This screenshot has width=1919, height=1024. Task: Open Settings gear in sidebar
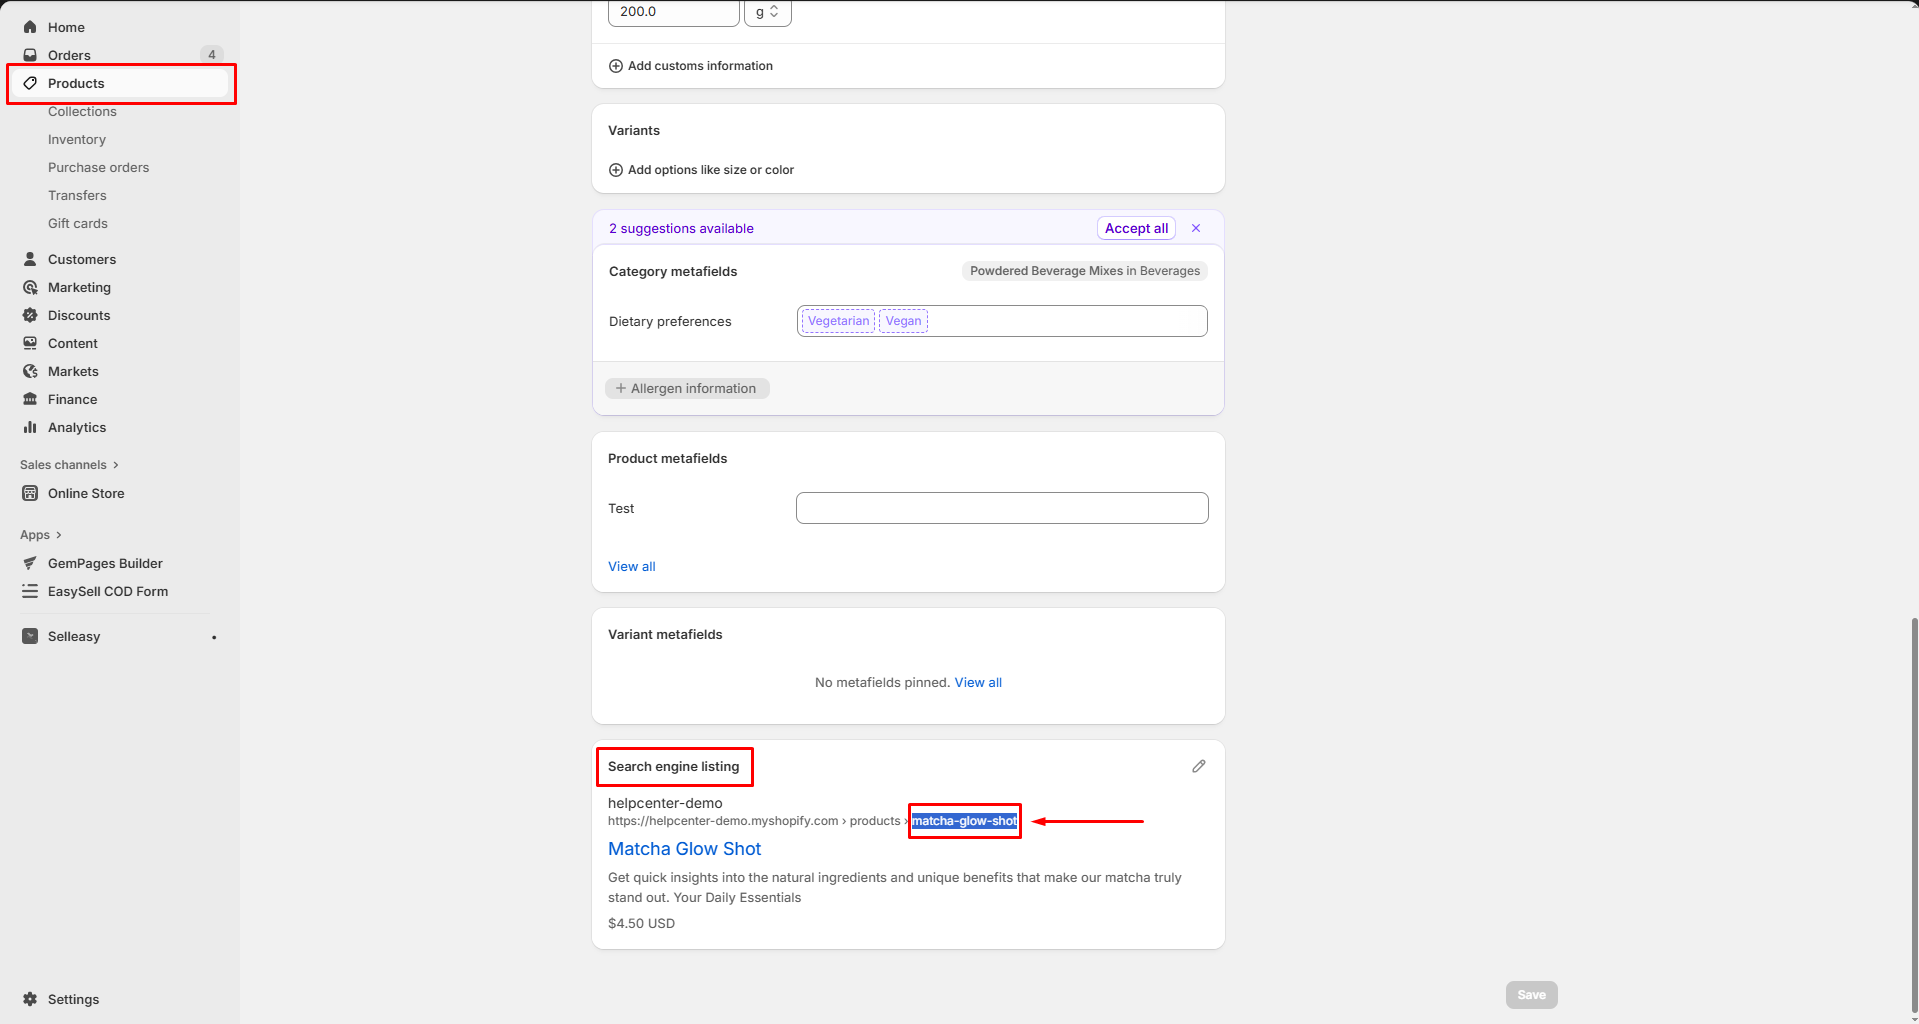[30, 999]
